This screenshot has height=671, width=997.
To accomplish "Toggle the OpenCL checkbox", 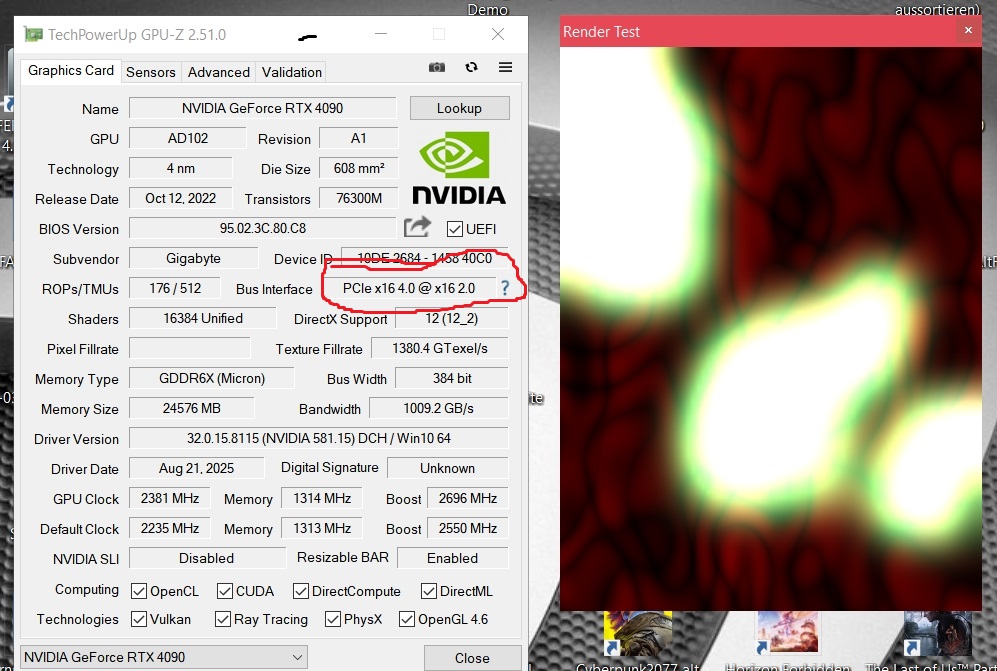I will click(139, 591).
